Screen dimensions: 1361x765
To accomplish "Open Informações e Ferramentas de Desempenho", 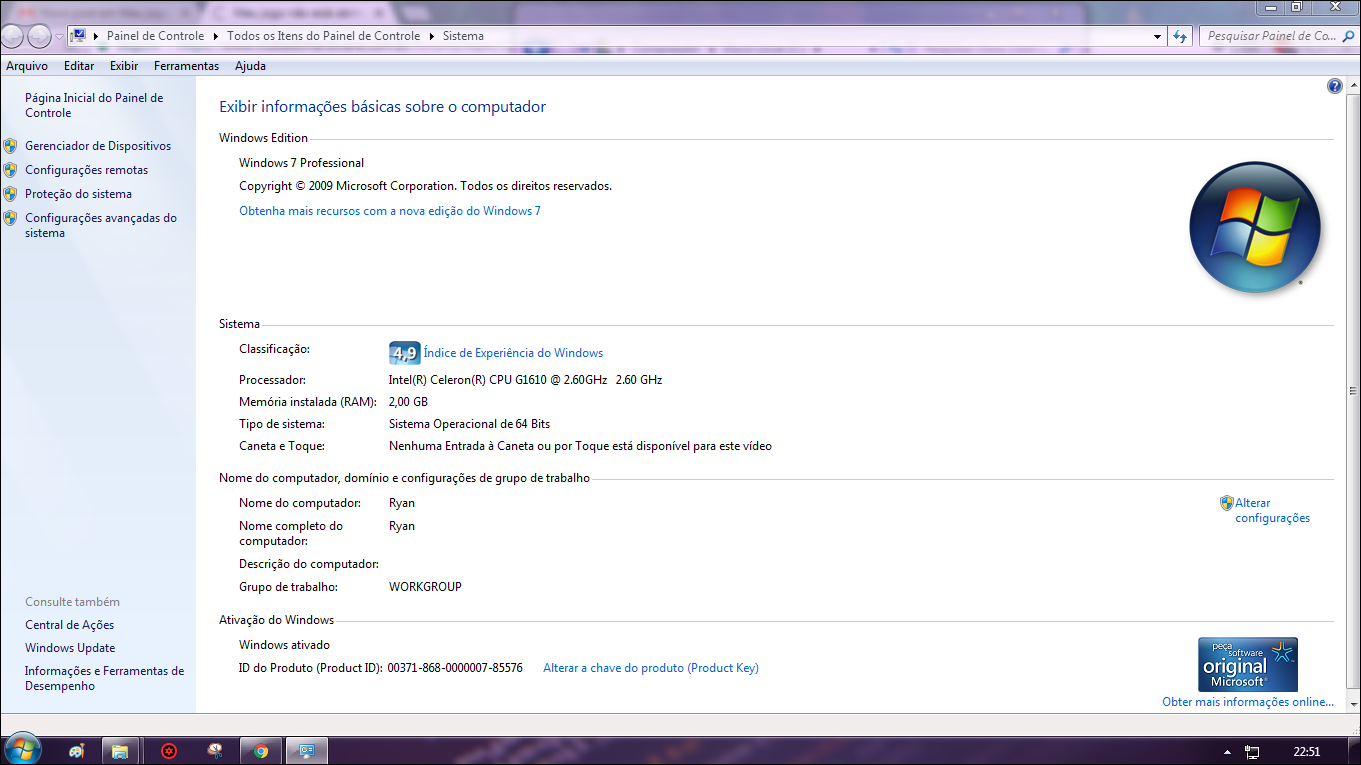I will click(x=104, y=679).
